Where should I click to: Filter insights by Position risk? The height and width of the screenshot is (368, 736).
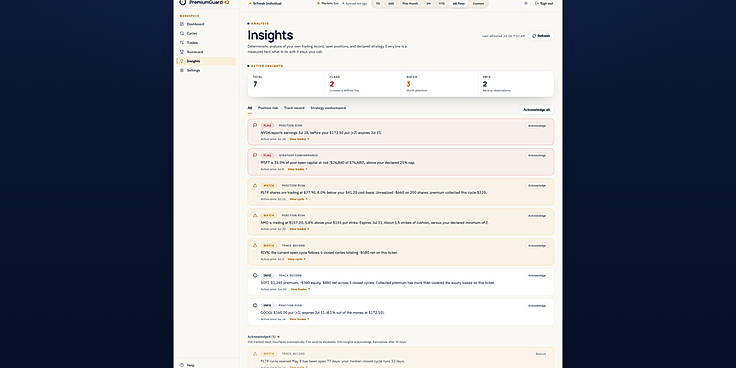[268, 108]
